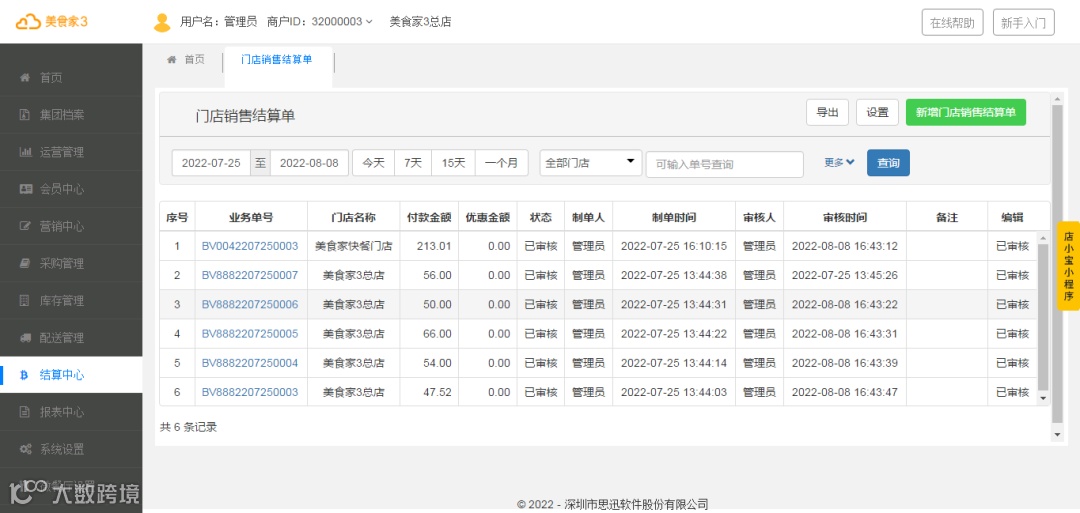The width and height of the screenshot is (1080, 513).
Task: Click the document icon beside 报表中心
Action: pyautogui.click(x=25, y=412)
